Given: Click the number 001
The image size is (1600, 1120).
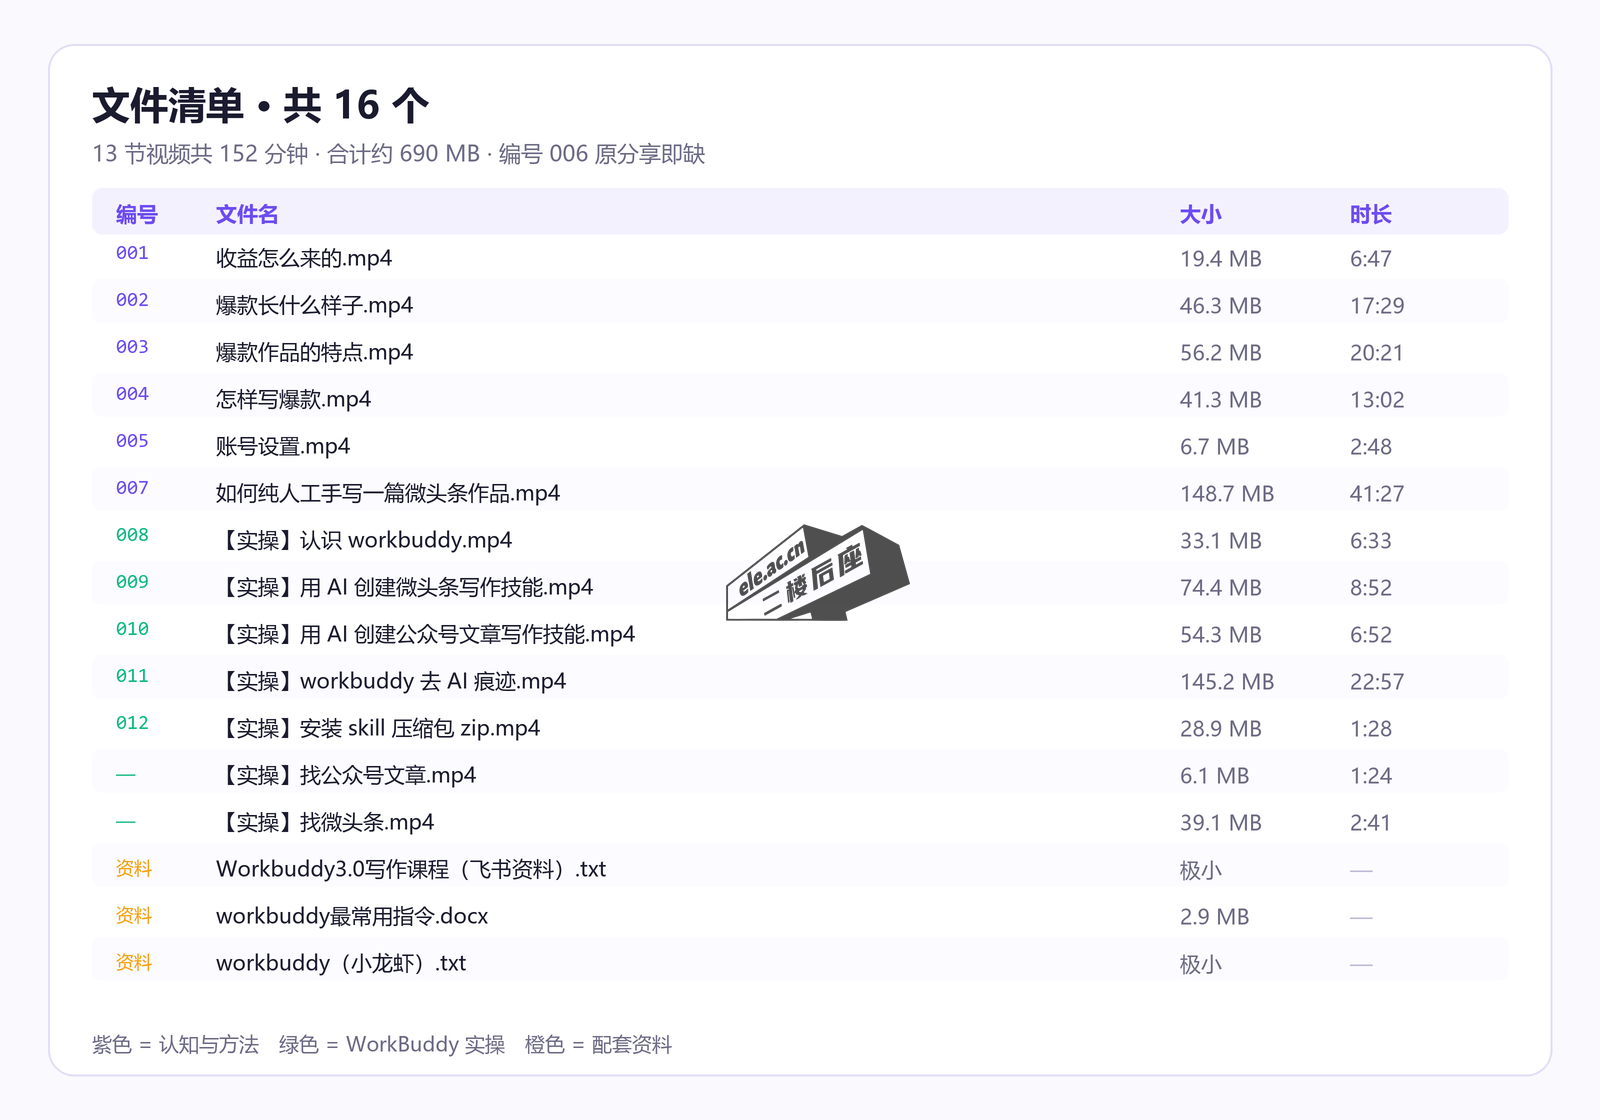Looking at the screenshot, I should [132, 253].
